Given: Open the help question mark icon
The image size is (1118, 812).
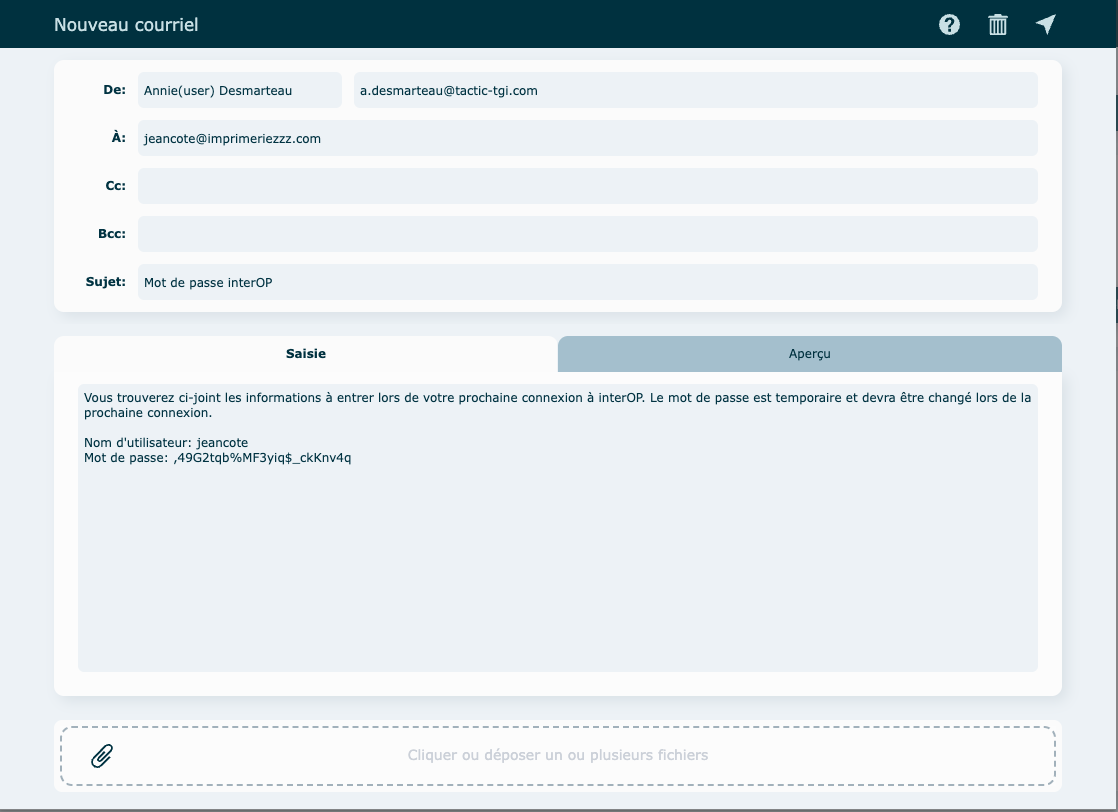Looking at the screenshot, I should pyautogui.click(x=949, y=25).
